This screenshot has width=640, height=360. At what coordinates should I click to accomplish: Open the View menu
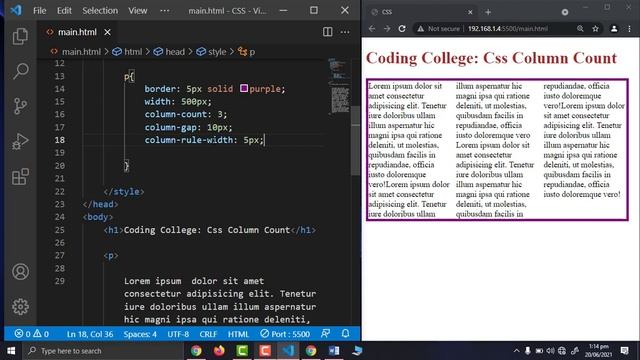pos(138,11)
